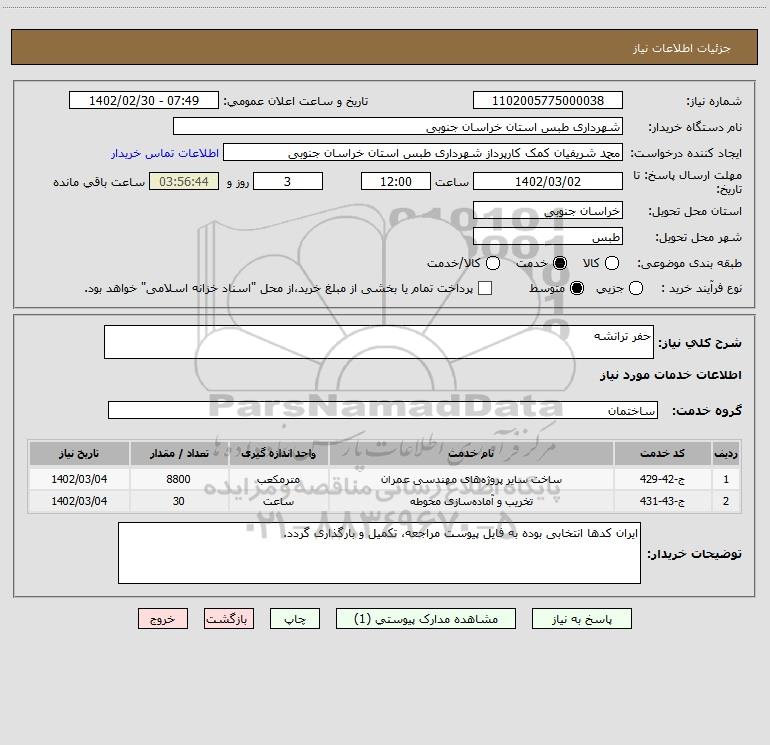Select the جزیی purchase type radio
Image resolution: width=770 pixels, height=745 pixels.
tap(635, 288)
